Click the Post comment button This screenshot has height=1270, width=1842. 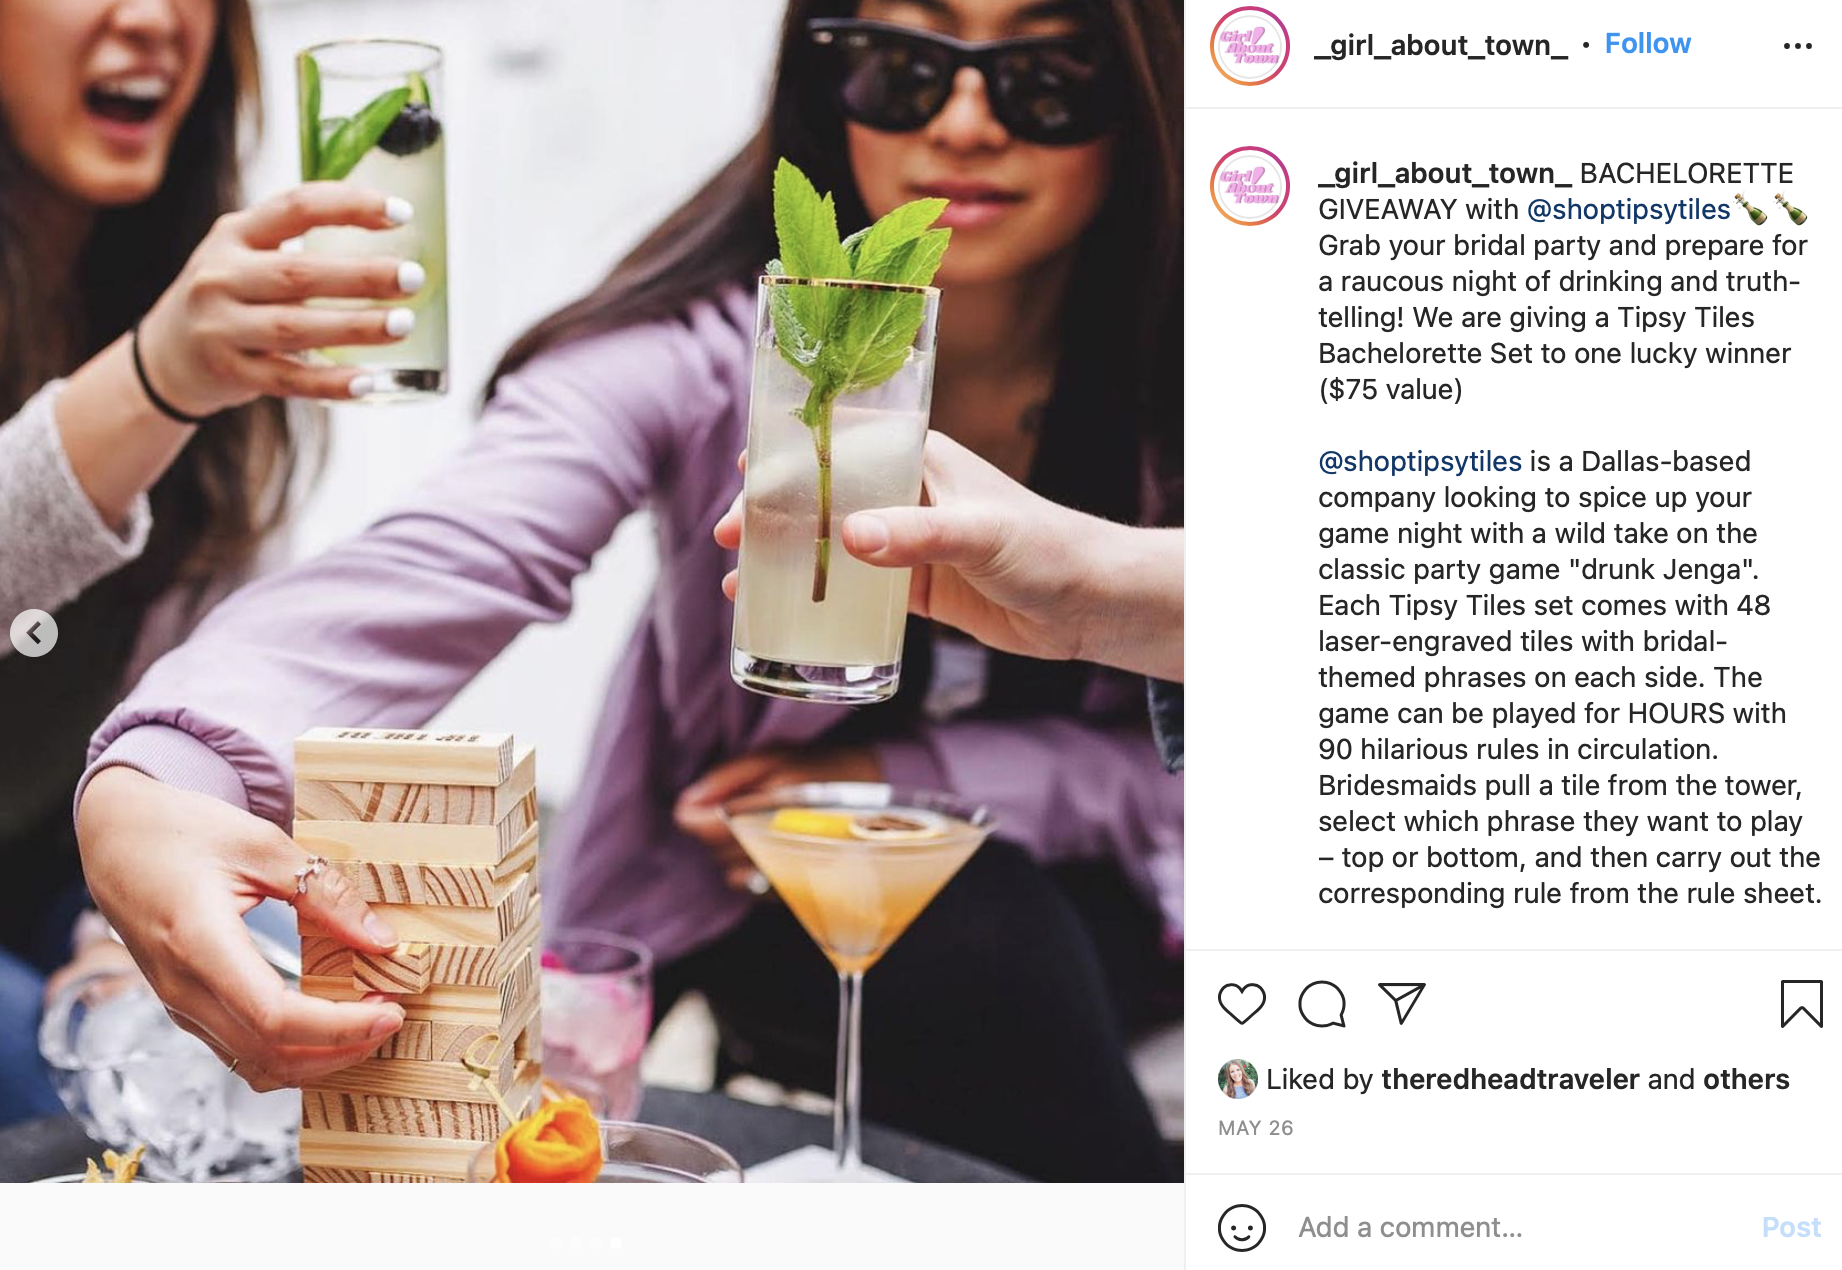[x=1790, y=1227]
